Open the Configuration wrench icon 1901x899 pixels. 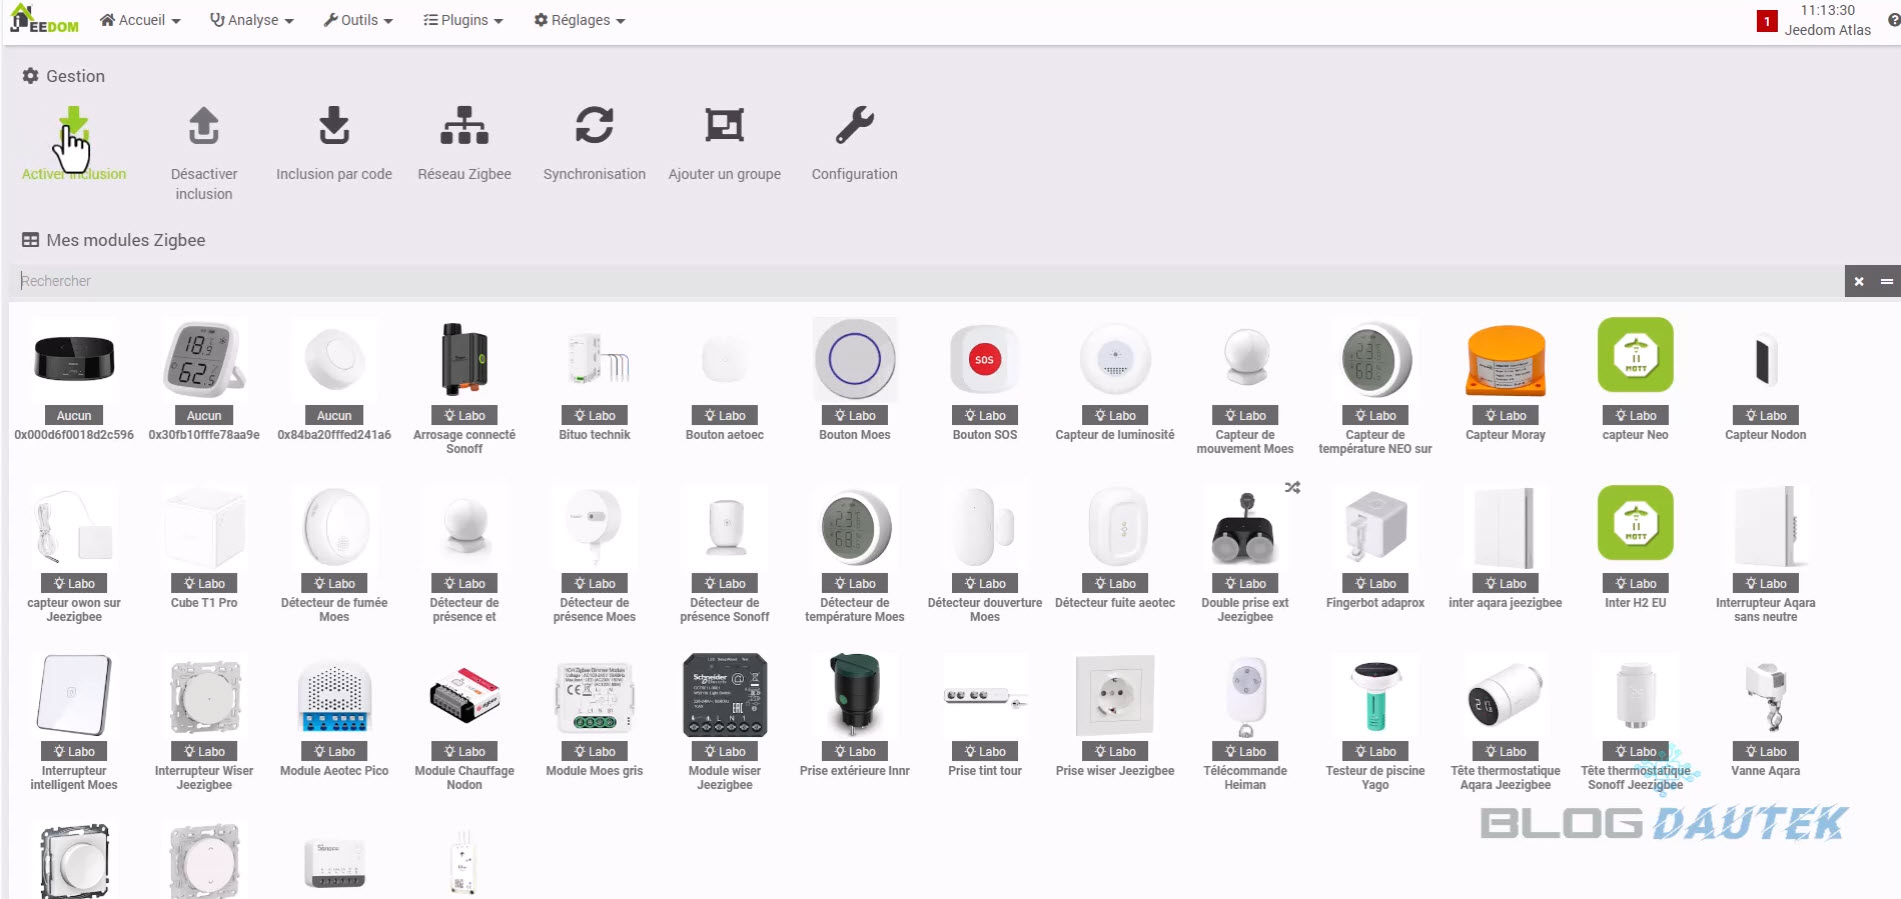pyautogui.click(x=854, y=127)
